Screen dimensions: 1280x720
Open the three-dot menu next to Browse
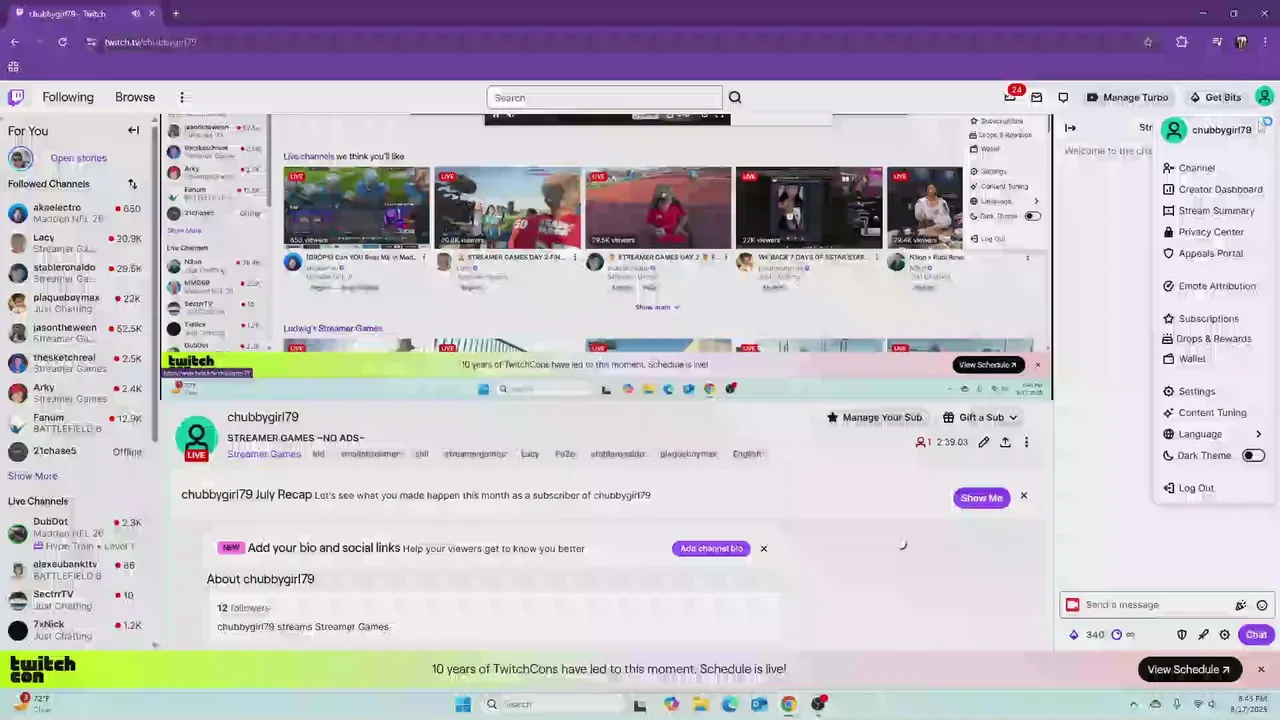pos(182,97)
